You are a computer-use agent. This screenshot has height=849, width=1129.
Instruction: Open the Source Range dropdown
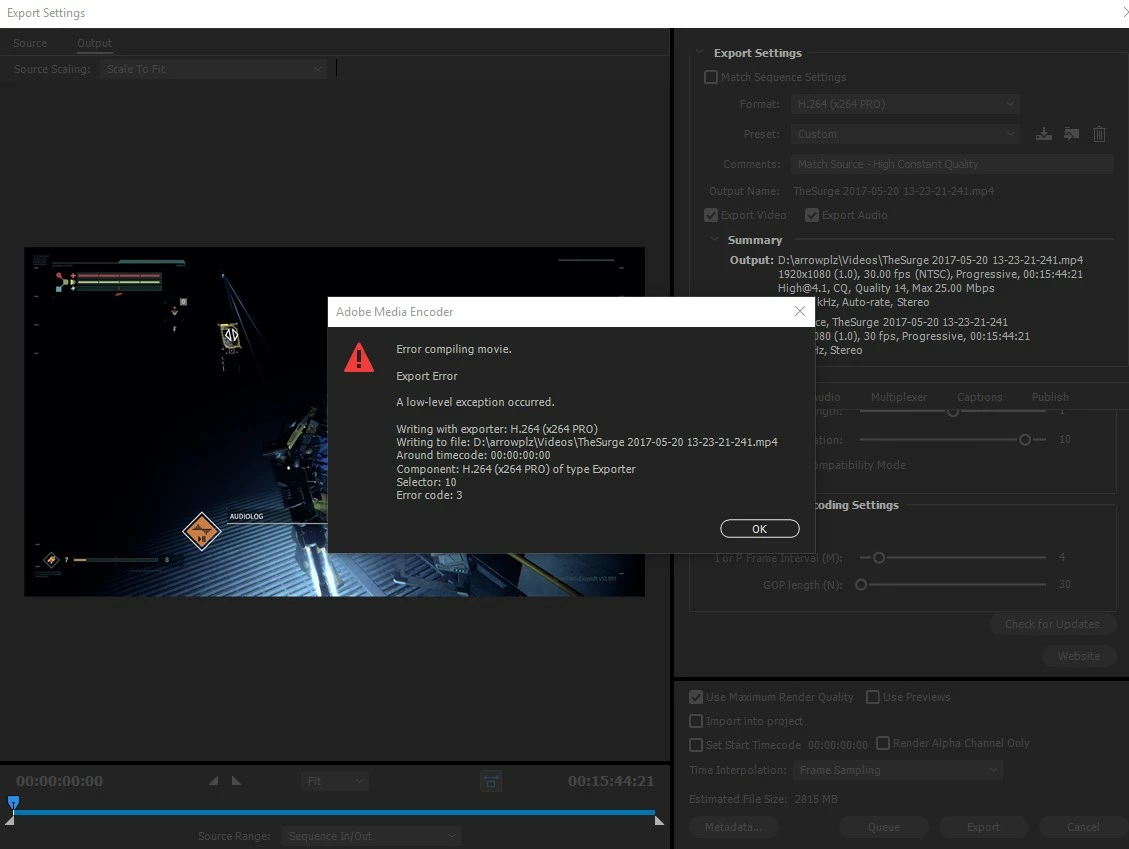[372, 836]
